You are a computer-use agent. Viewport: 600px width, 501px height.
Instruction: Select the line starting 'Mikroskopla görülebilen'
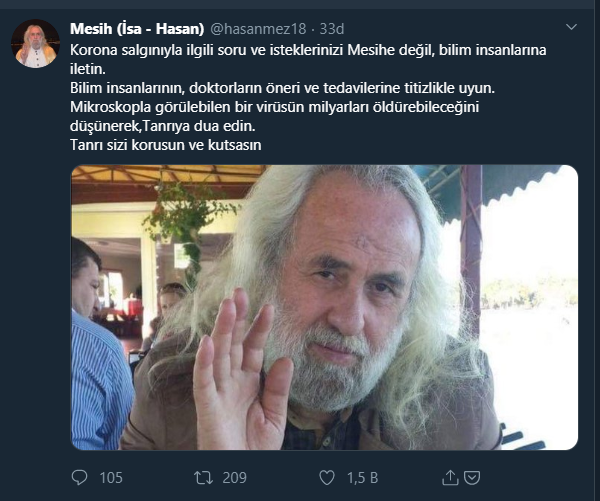coord(274,107)
